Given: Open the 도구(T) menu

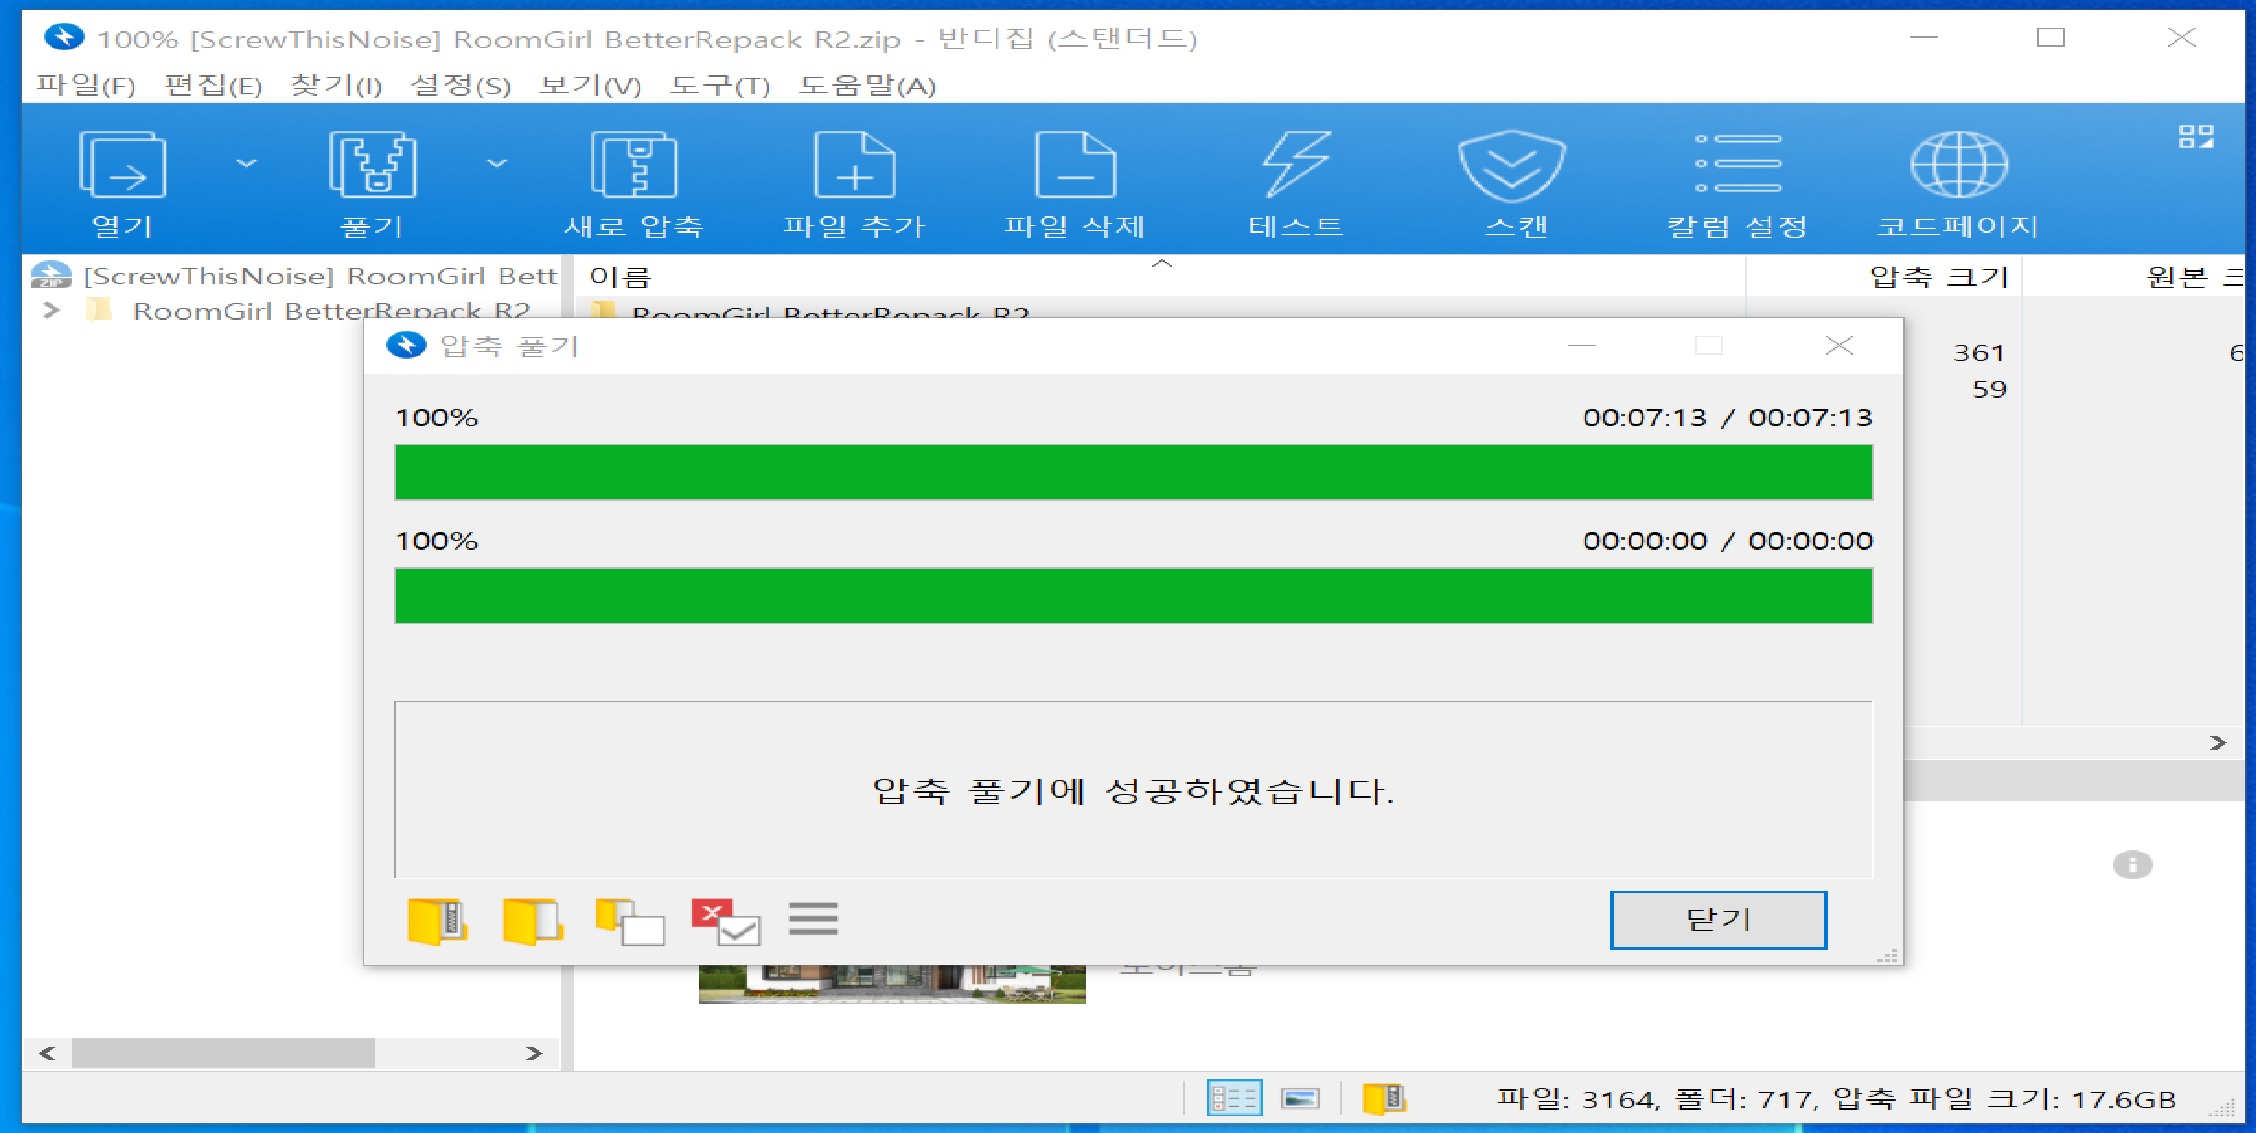Looking at the screenshot, I should [x=720, y=85].
